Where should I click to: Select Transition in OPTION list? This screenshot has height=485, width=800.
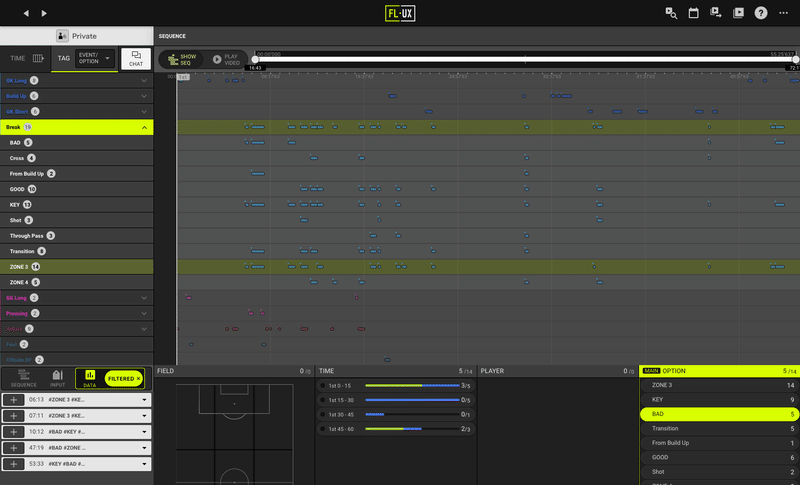[x=720, y=428]
